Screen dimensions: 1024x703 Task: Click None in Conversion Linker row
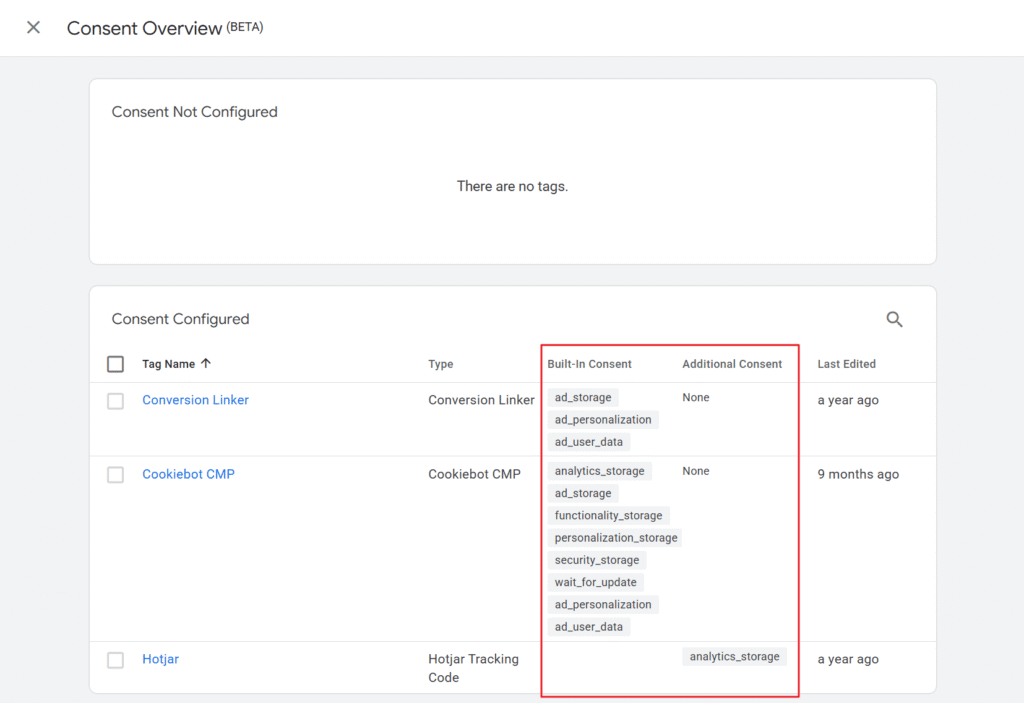click(x=696, y=397)
